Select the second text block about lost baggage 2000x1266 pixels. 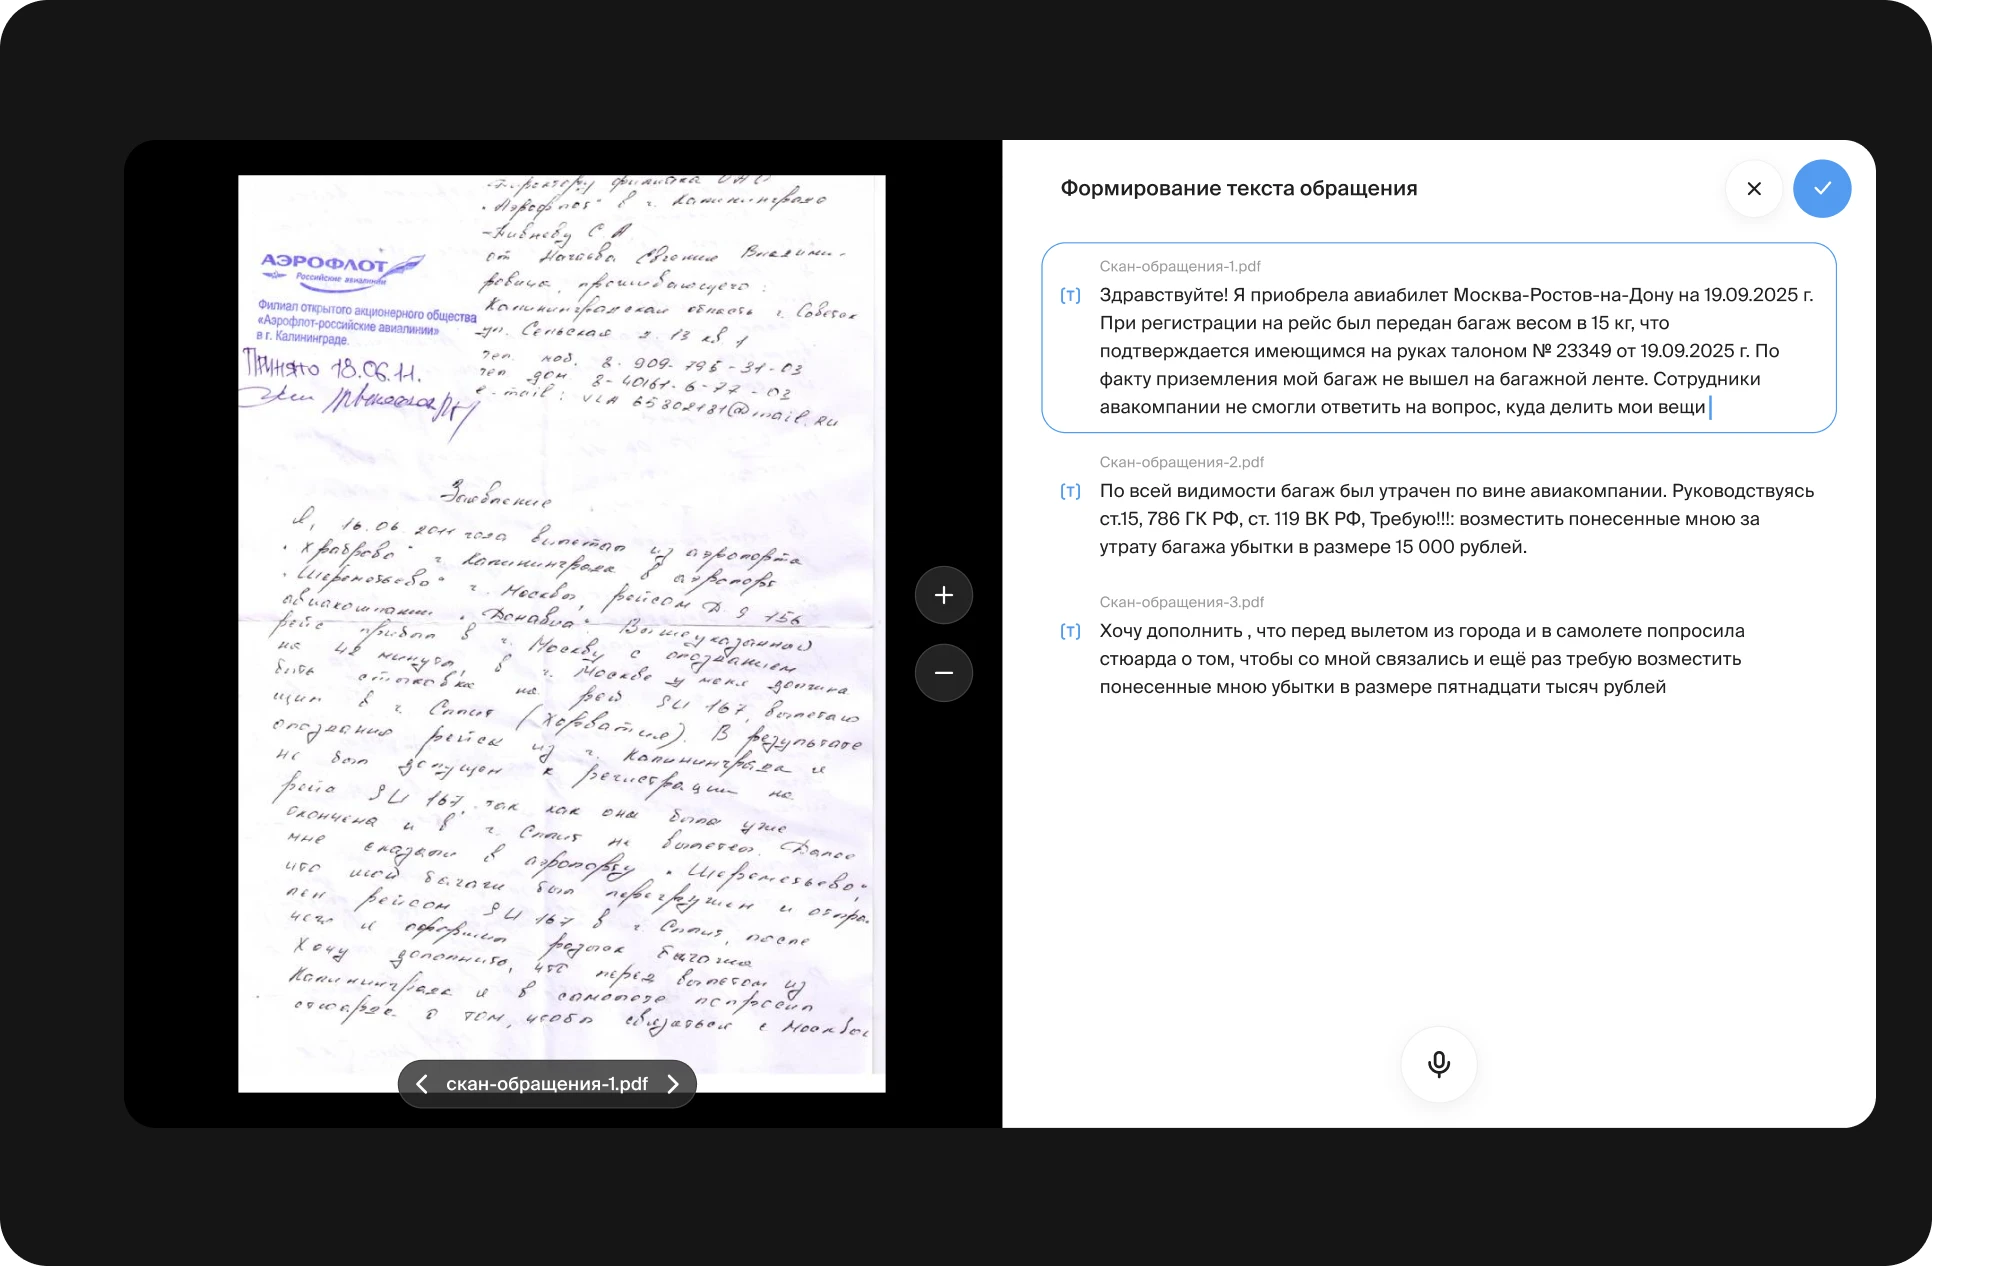tap(1457, 519)
